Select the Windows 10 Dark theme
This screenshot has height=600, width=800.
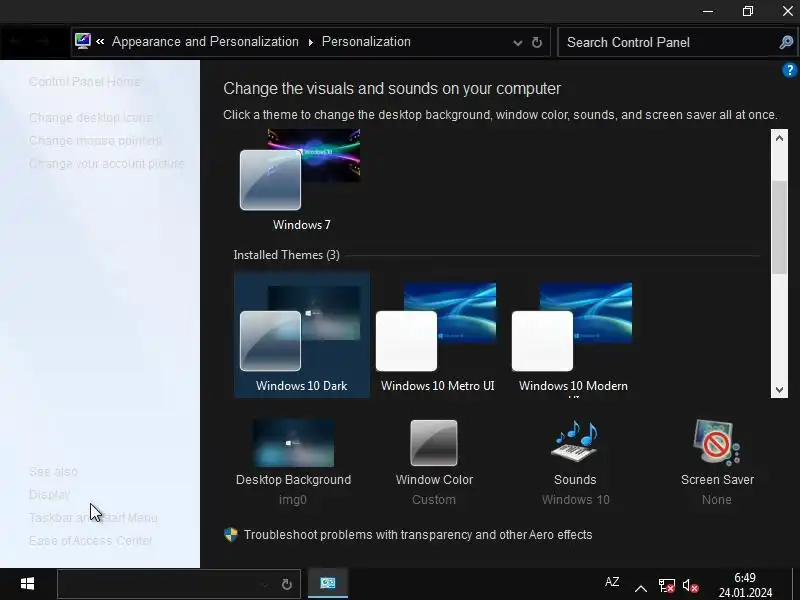click(x=302, y=334)
